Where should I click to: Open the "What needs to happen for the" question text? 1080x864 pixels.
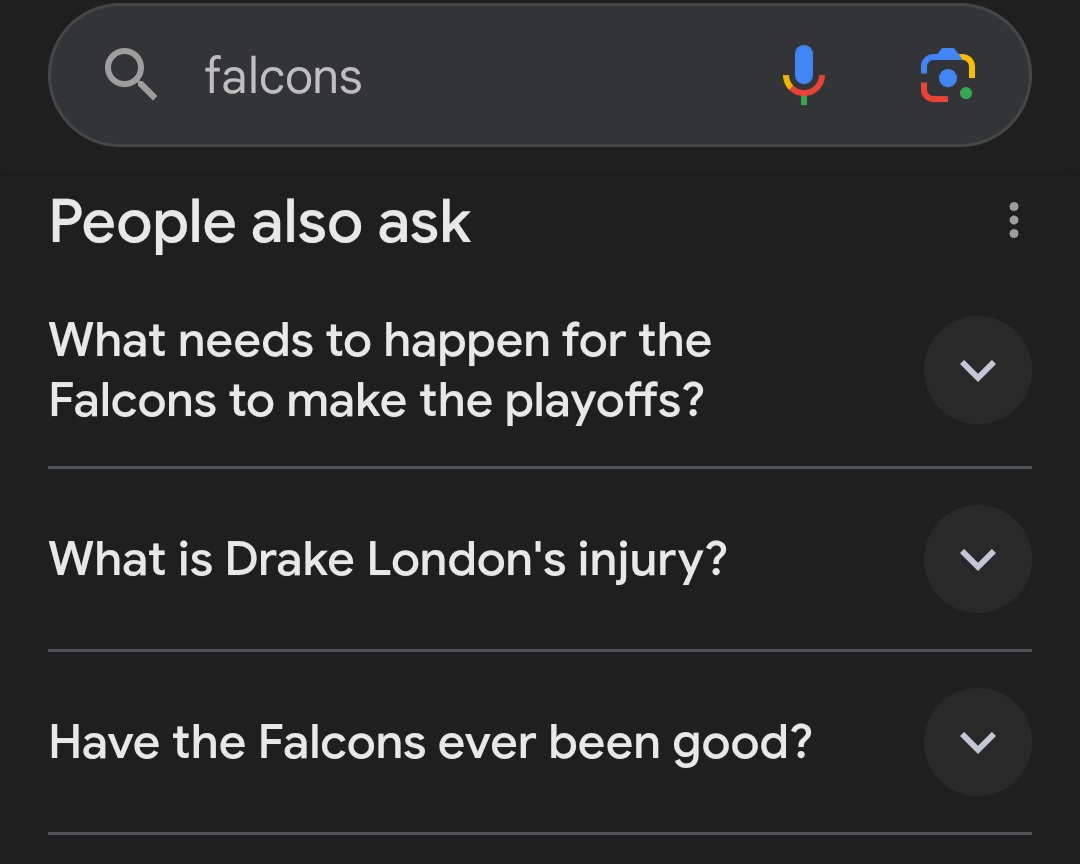(380, 340)
